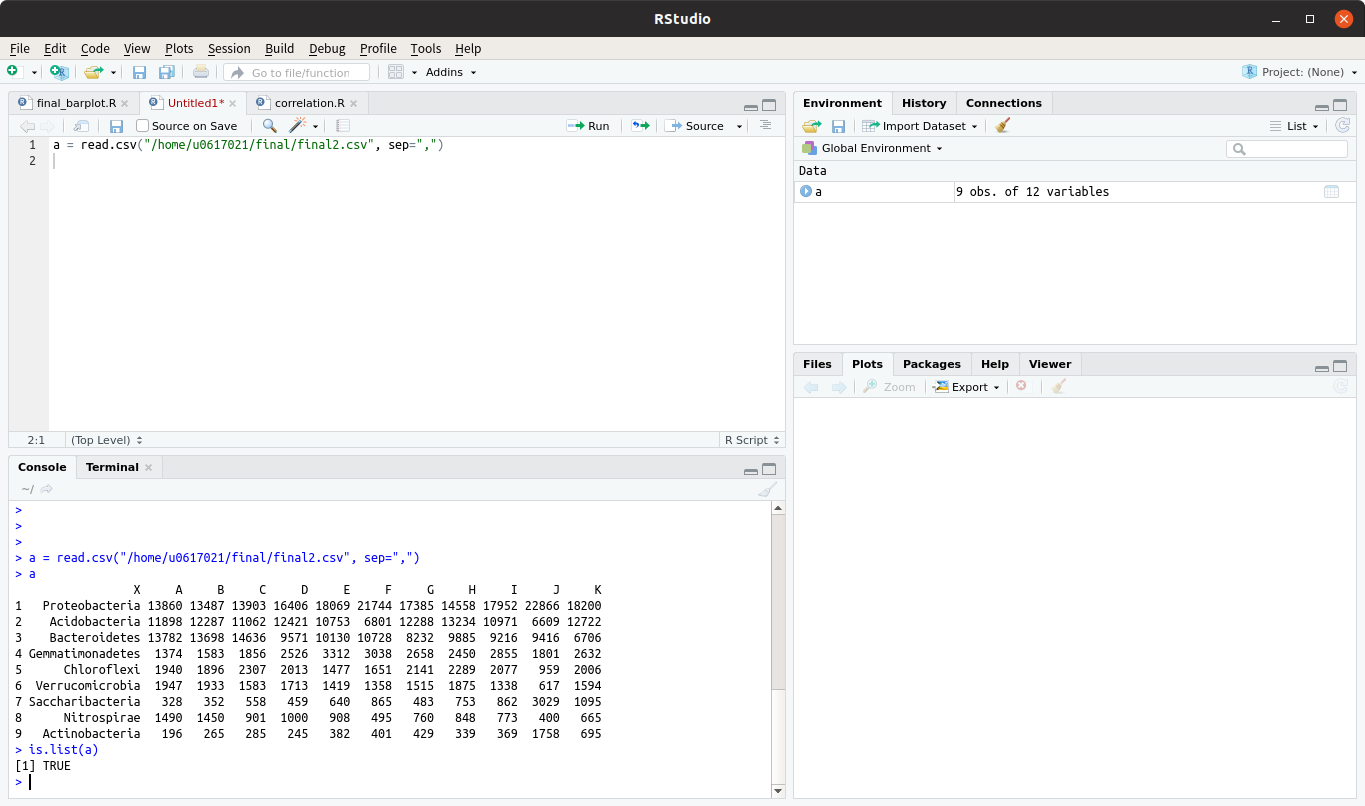This screenshot has width=1365, height=806.
Task: Expand data frame a in the Environment
Action: point(806,192)
